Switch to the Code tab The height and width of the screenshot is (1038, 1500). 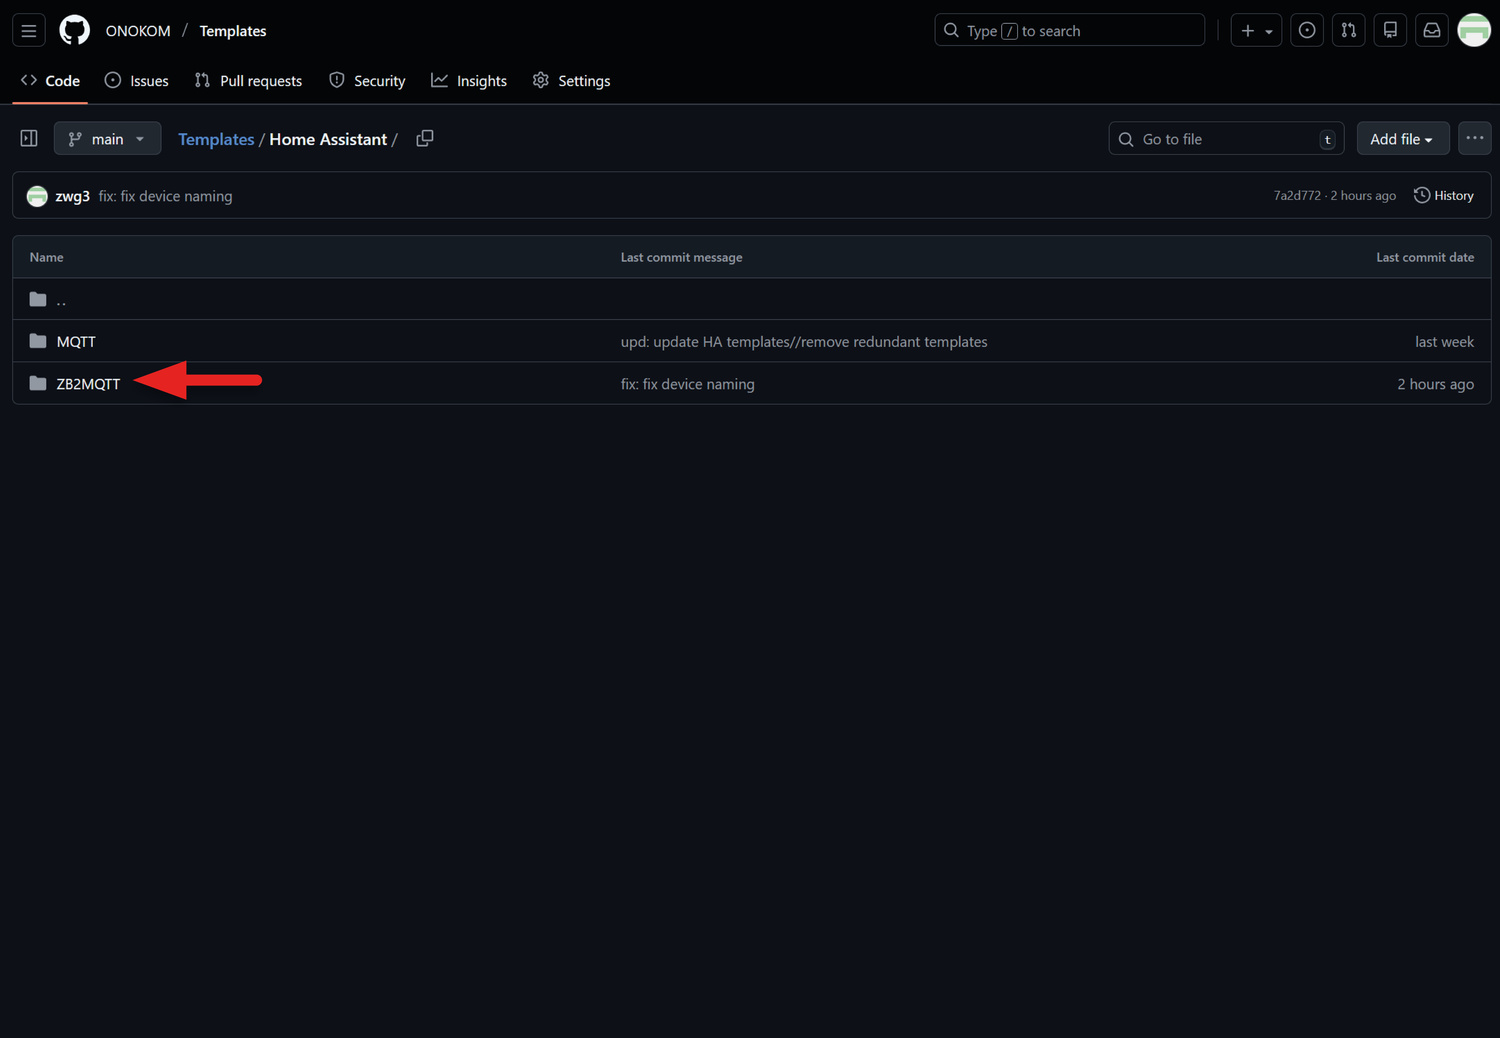coord(50,81)
